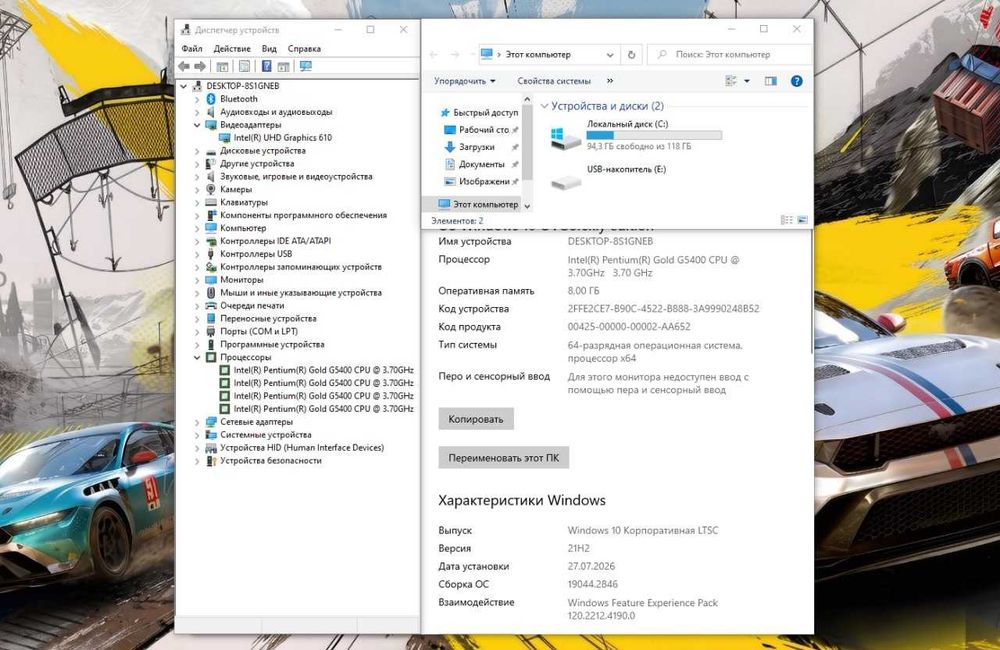Open Изображения in navigation pane
This screenshot has width=1000, height=650.
481,181
